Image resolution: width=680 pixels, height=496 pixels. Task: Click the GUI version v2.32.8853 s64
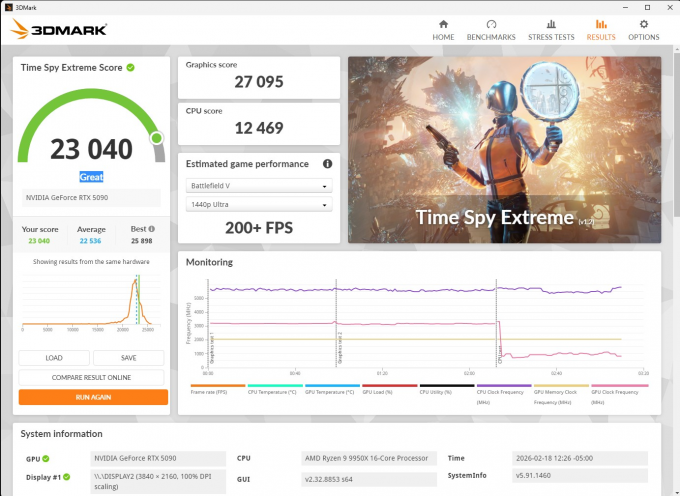pos(369,480)
